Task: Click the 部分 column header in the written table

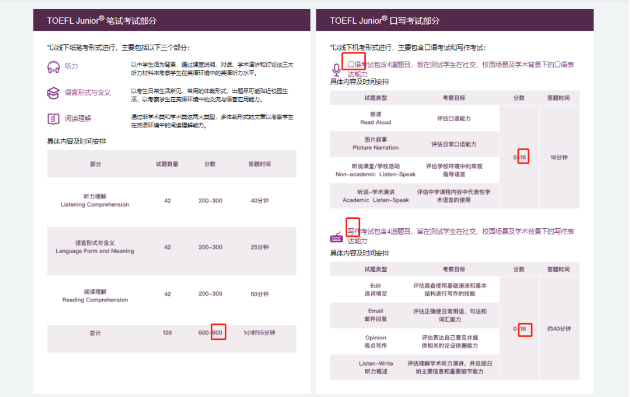Action: (x=96, y=164)
